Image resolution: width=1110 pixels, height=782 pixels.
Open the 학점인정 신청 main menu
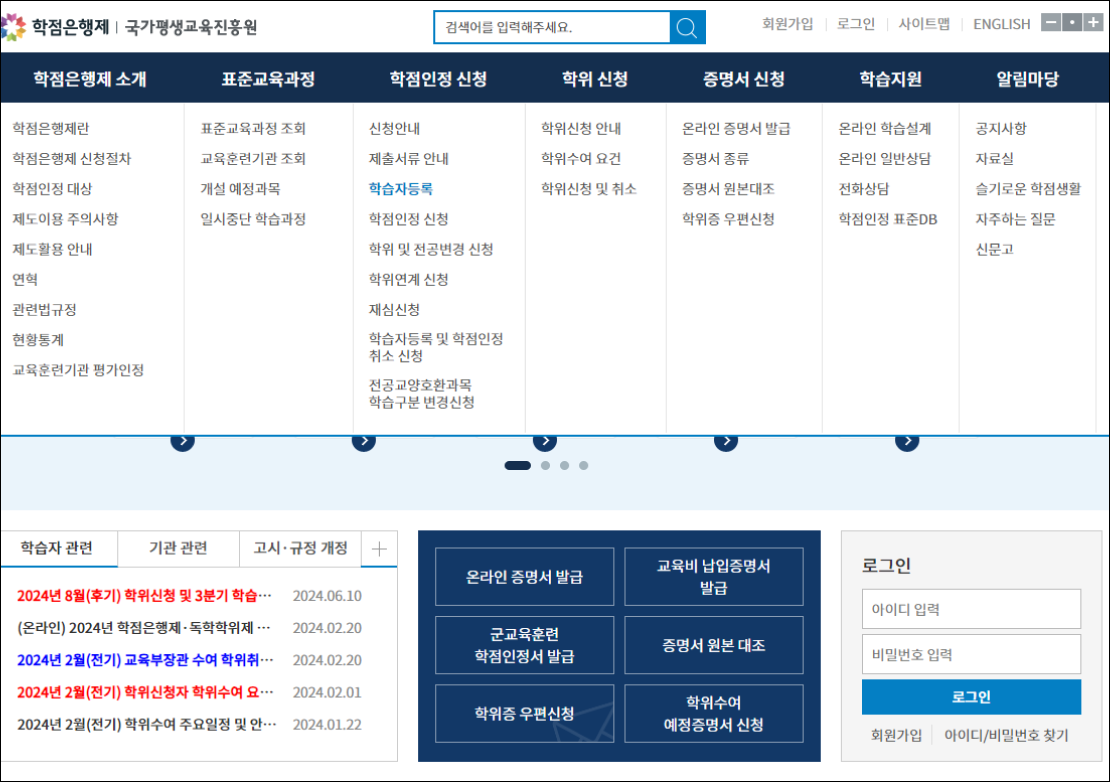[438, 79]
